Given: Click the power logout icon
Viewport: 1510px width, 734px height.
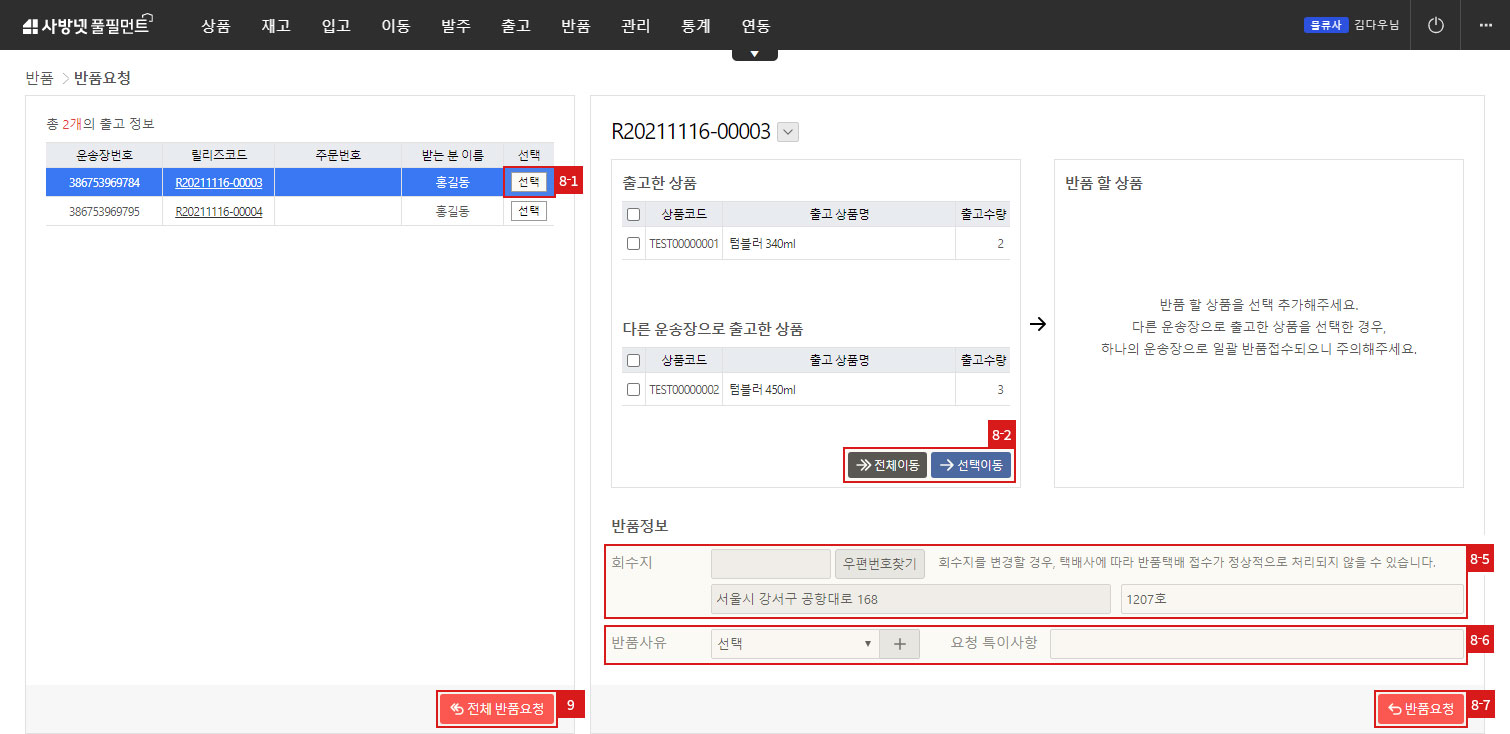Looking at the screenshot, I should click(x=1436, y=25).
